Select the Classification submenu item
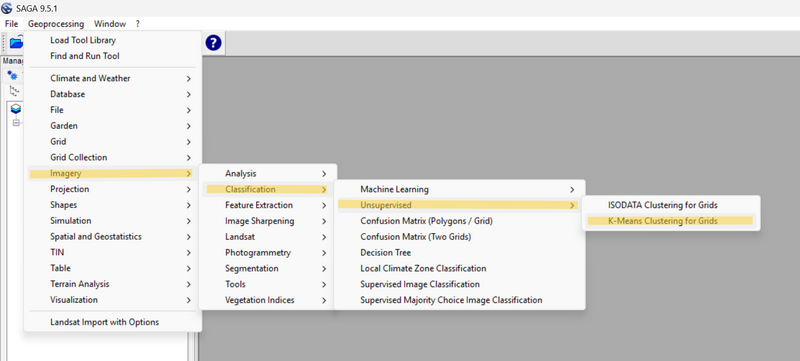The image size is (800, 361). point(267,190)
